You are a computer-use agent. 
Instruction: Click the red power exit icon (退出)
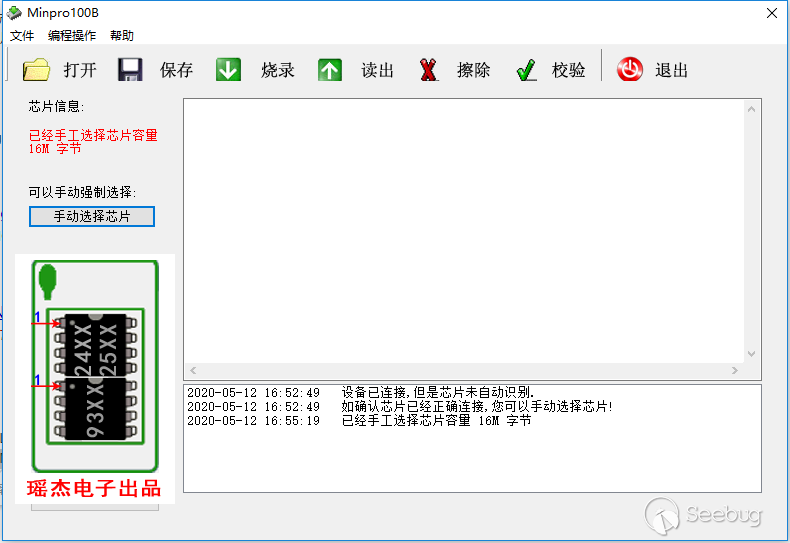(x=630, y=69)
